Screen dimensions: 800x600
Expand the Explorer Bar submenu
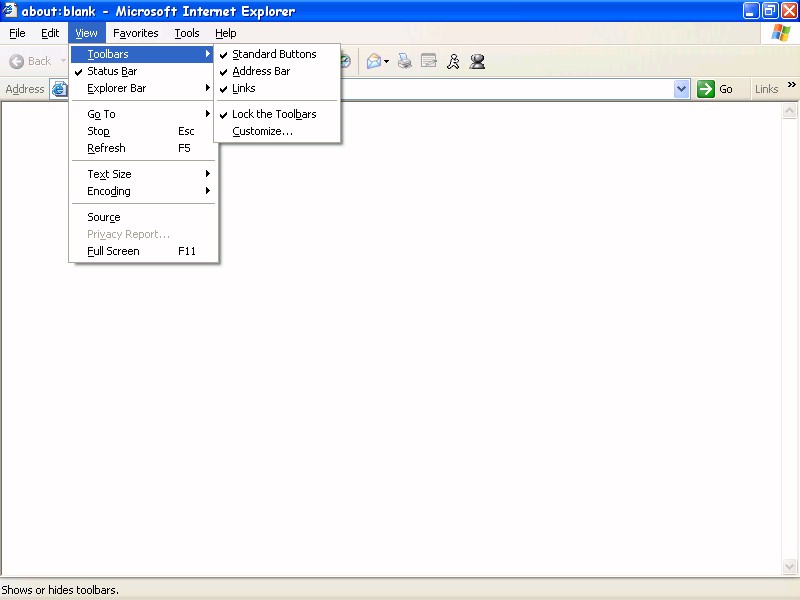[x=144, y=88]
